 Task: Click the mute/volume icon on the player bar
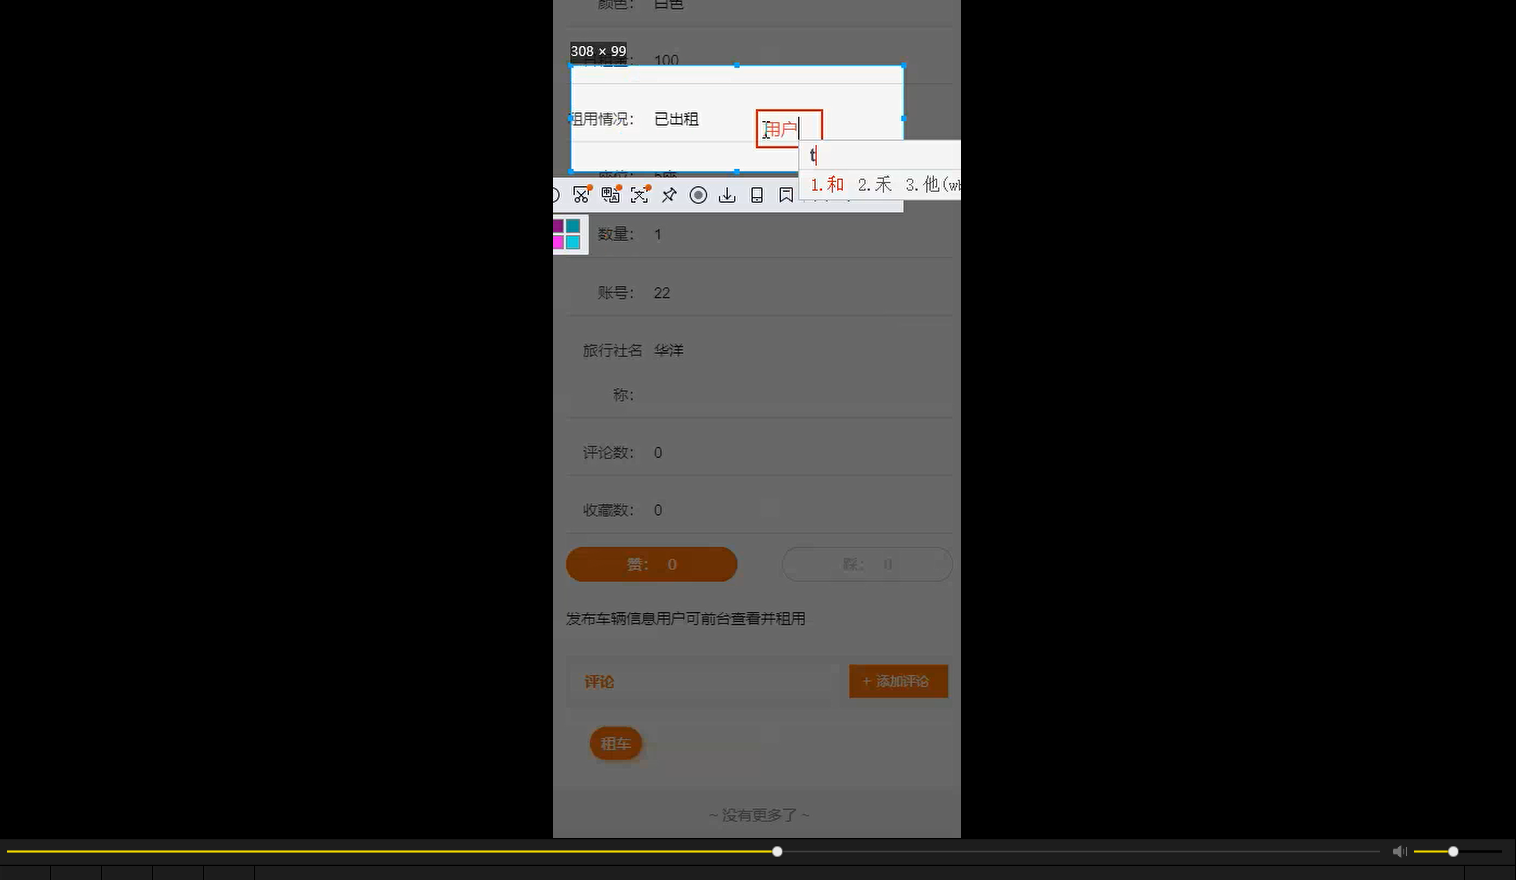(1399, 851)
